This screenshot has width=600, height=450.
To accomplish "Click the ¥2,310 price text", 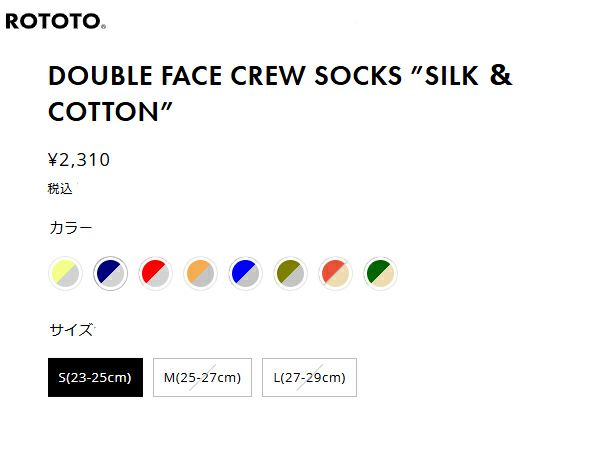I will coord(79,159).
